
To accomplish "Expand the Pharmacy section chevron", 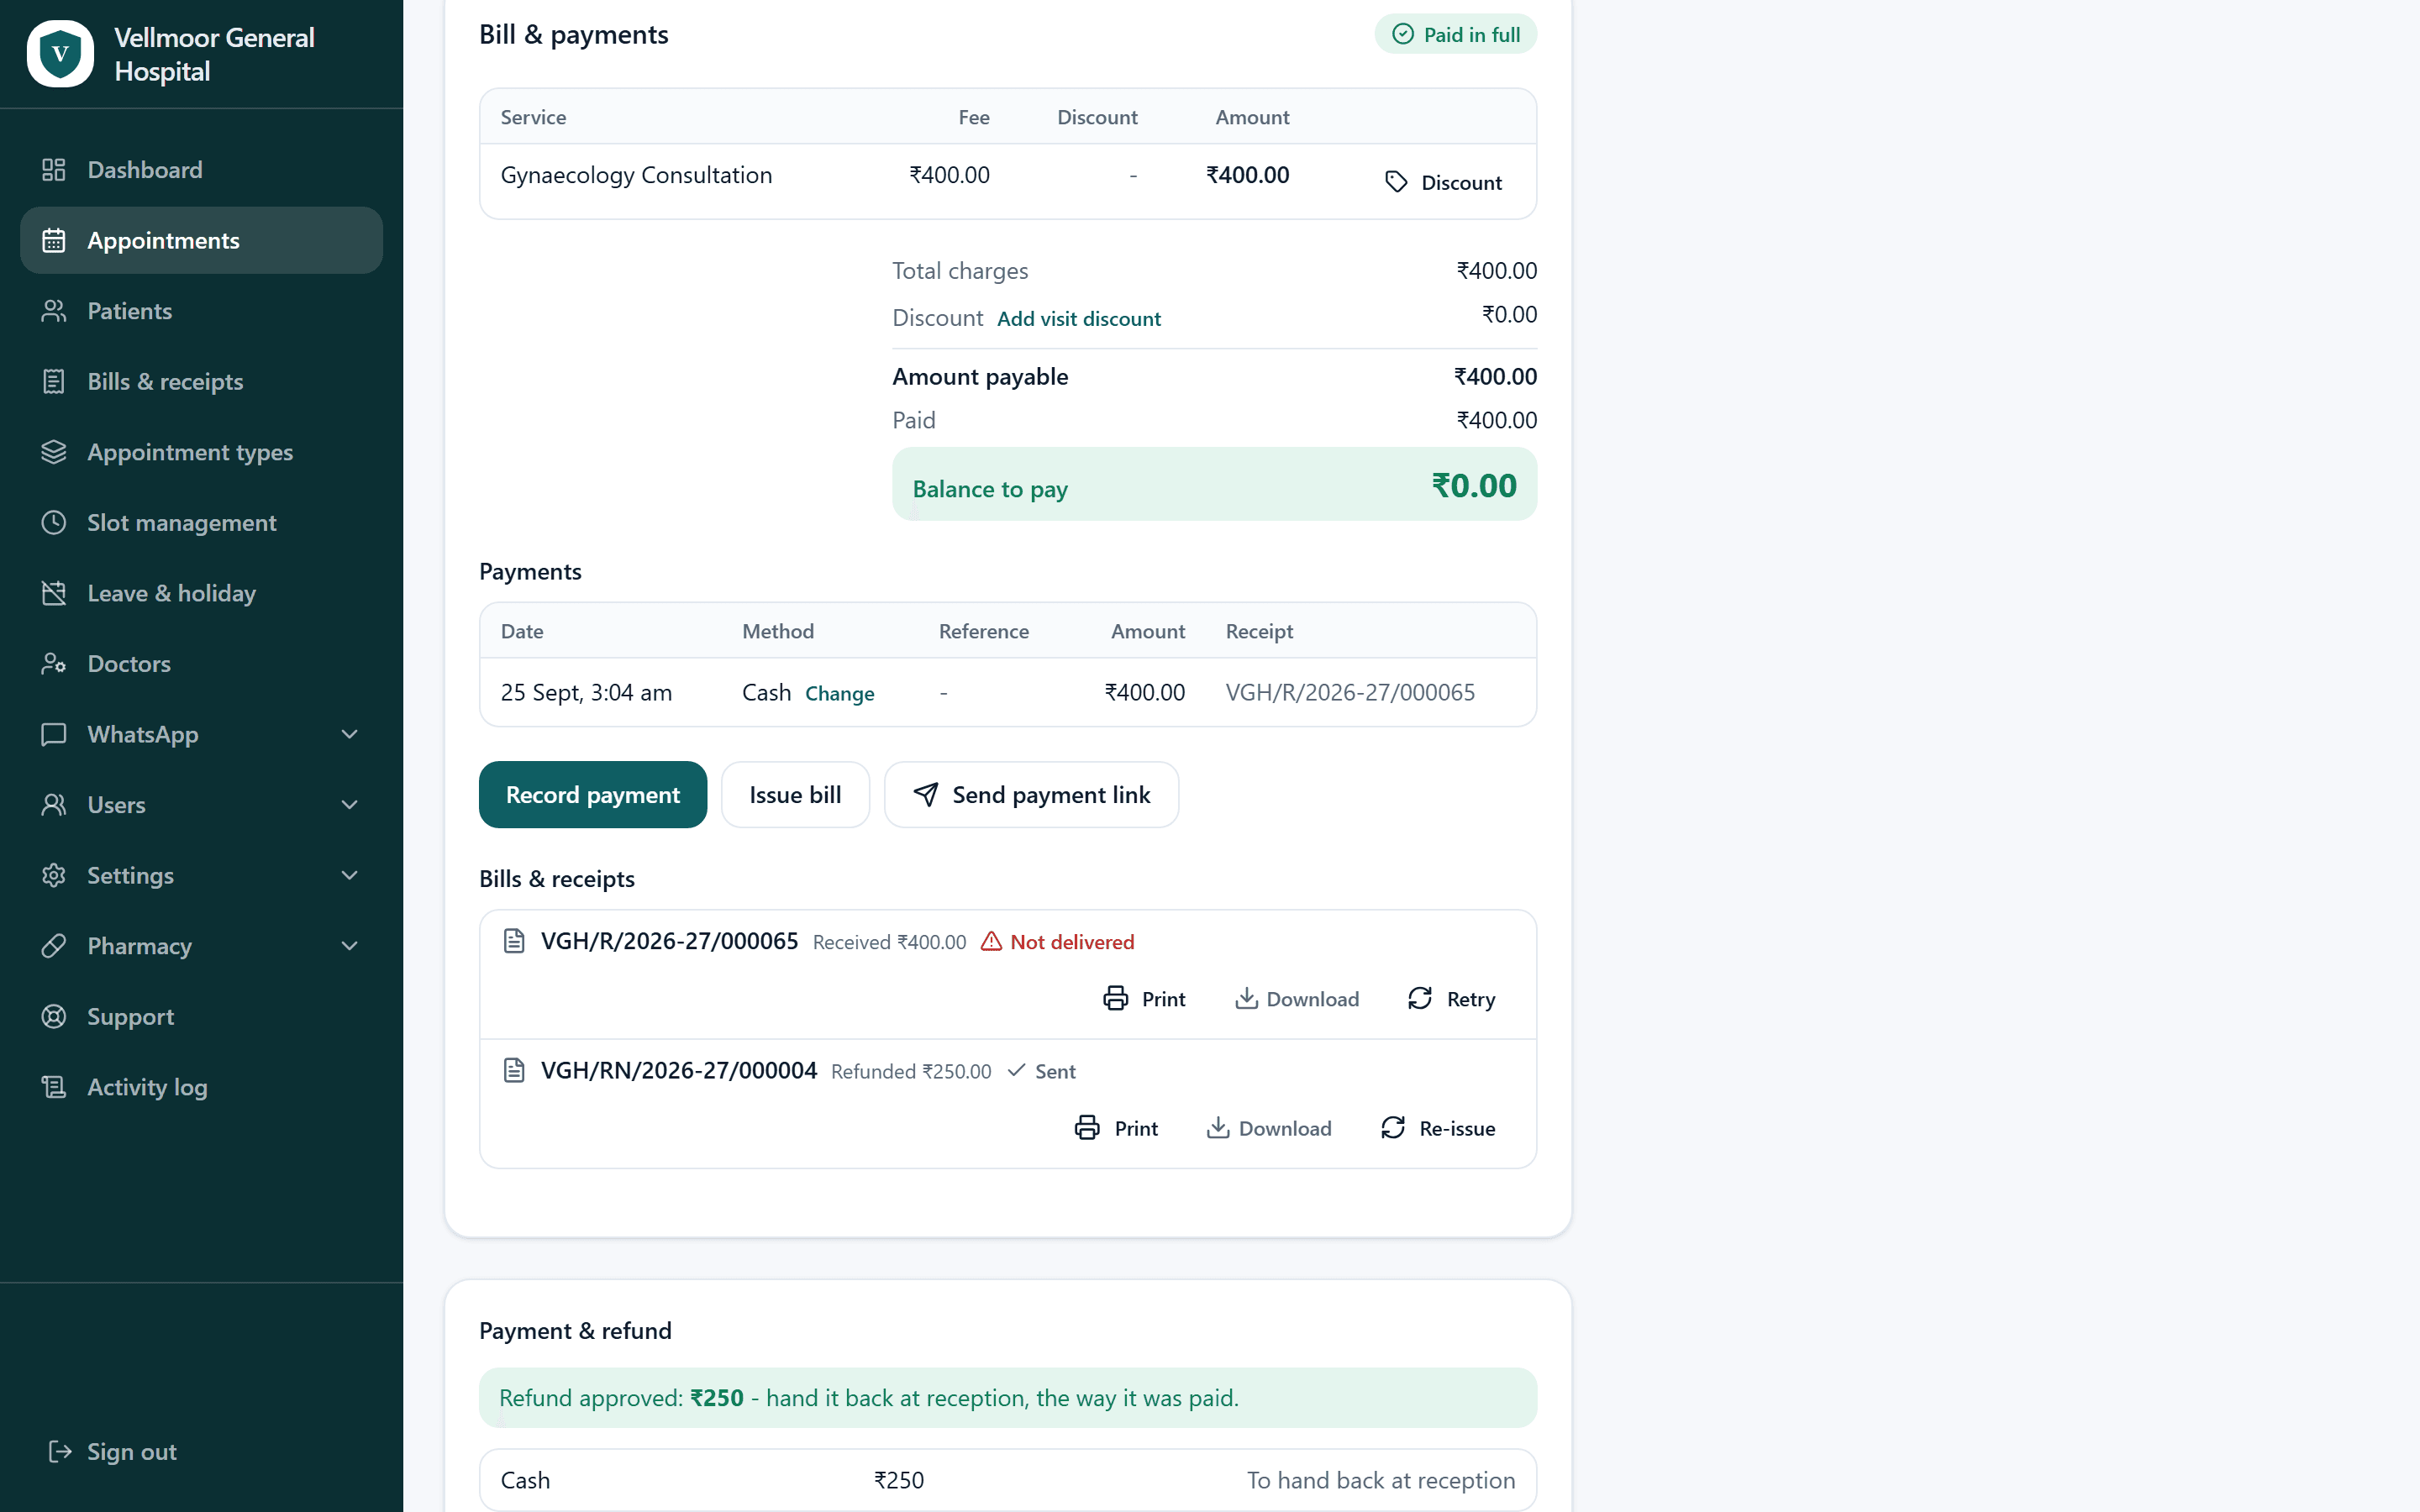I will point(349,946).
